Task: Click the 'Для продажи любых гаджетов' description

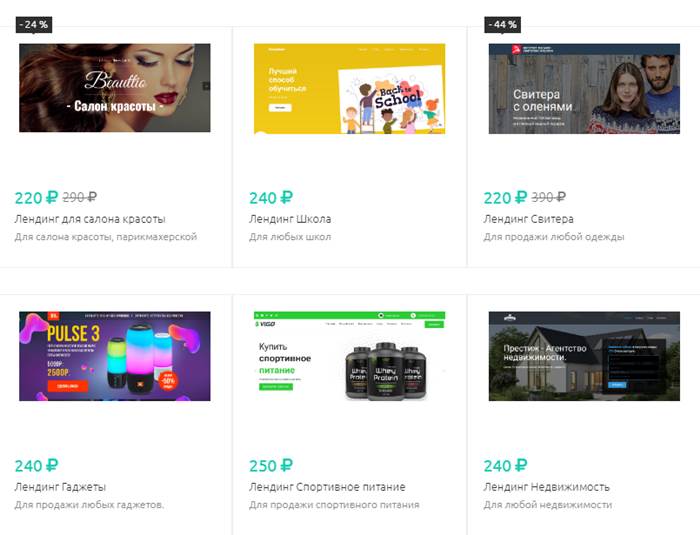Action: point(89,505)
